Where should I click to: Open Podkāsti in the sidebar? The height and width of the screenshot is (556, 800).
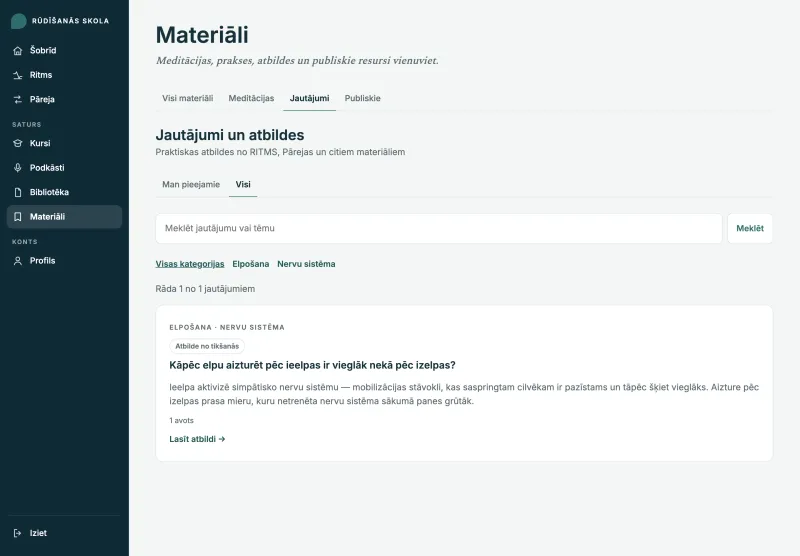coord(64,168)
